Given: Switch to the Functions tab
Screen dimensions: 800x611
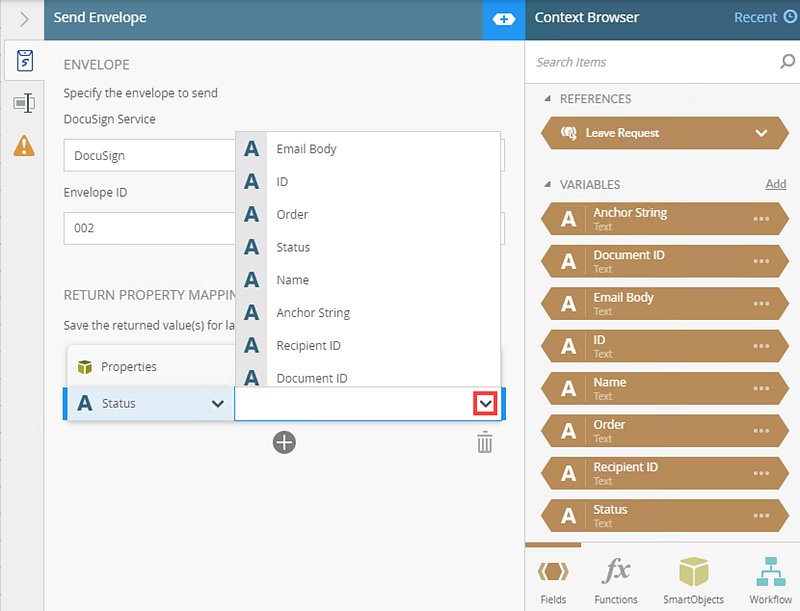Looking at the screenshot, I should pos(616,580).
